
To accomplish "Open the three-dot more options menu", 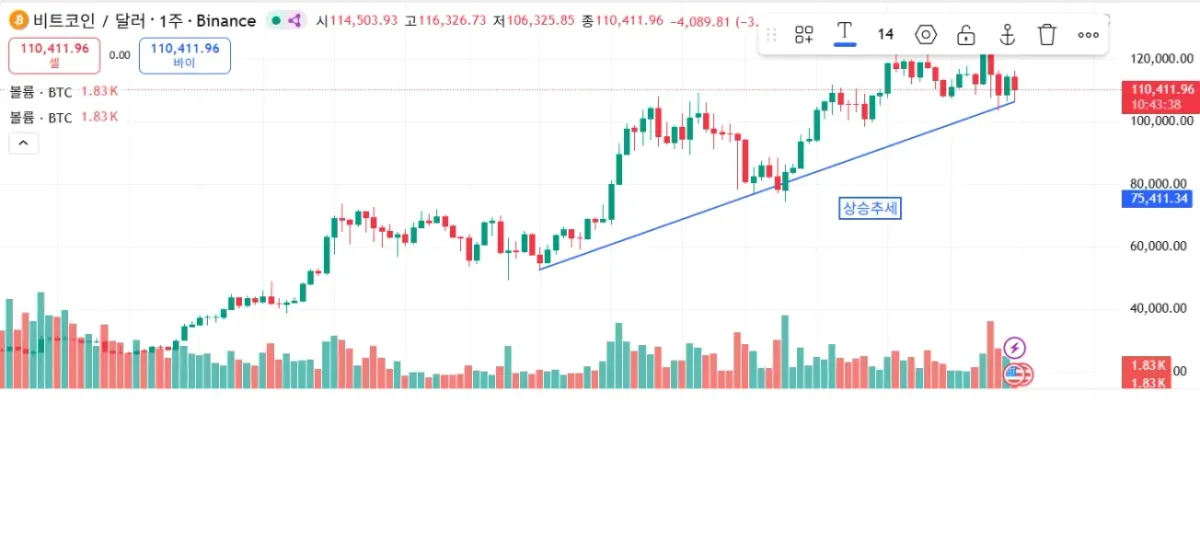I will pyautogui.click(x=1088, y=35).
